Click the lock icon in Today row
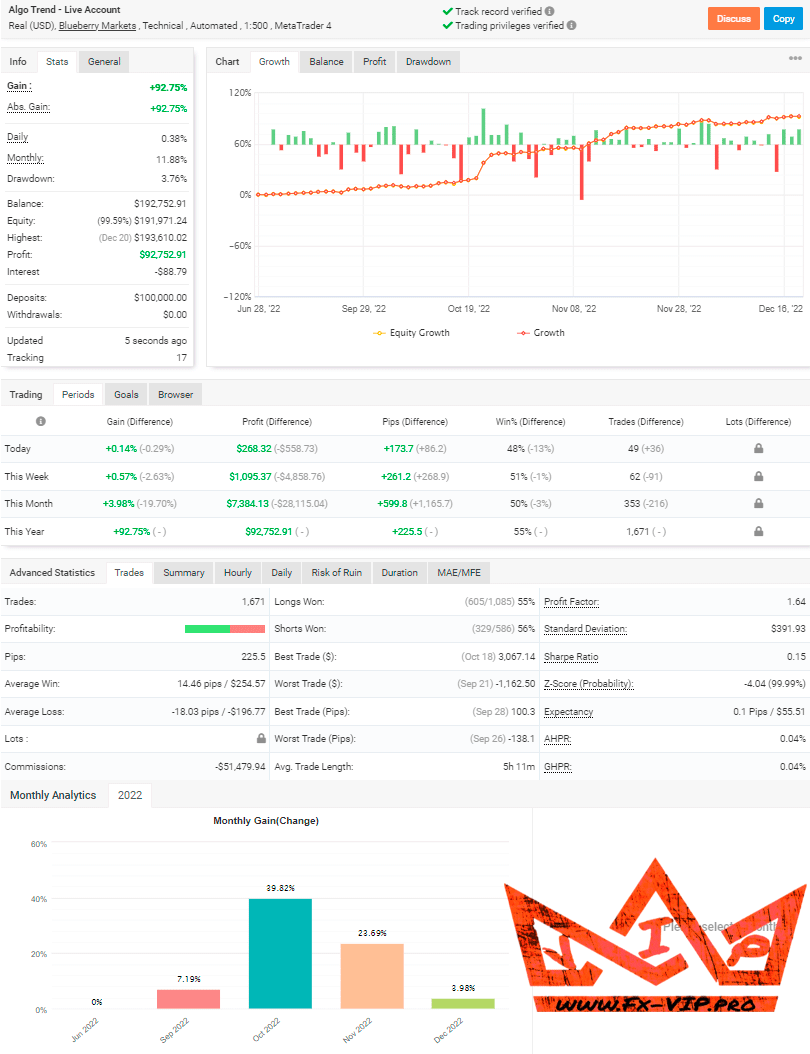The height and width of the screenshot is (1054, 810). click(759, 449)
